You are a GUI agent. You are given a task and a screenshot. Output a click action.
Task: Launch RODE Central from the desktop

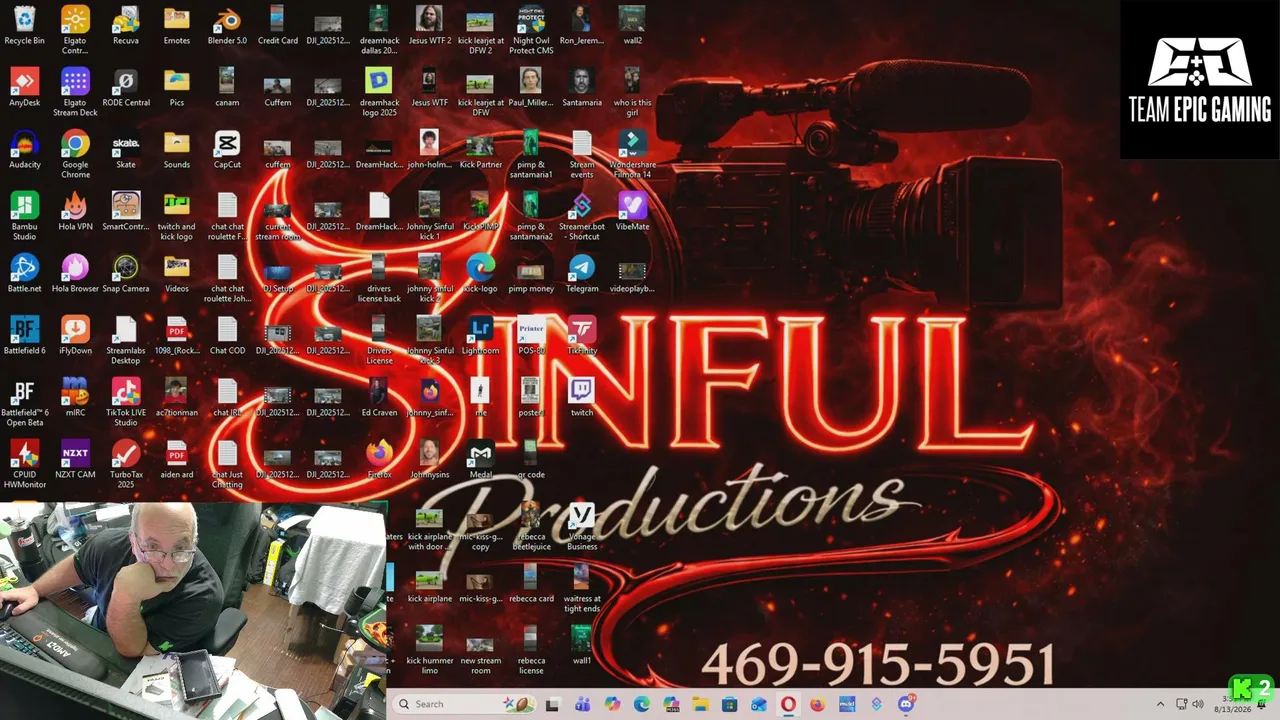125,88
